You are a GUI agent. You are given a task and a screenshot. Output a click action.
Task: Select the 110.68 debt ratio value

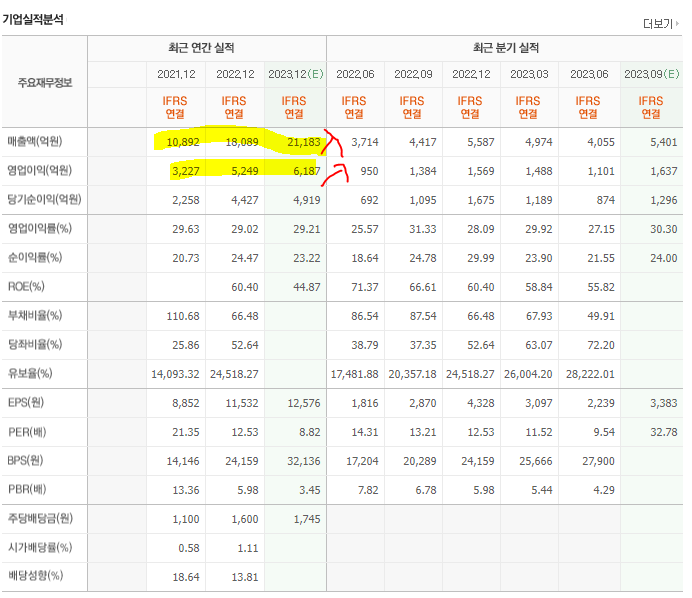coord(183,316)
